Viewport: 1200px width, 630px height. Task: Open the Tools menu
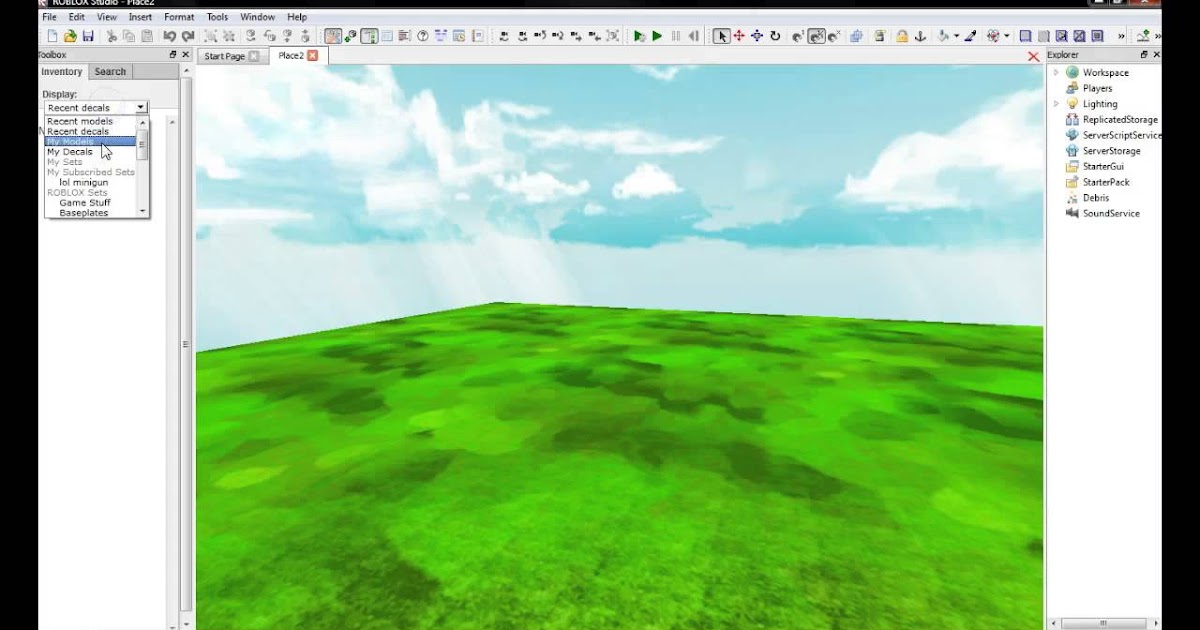click(217, 17)
